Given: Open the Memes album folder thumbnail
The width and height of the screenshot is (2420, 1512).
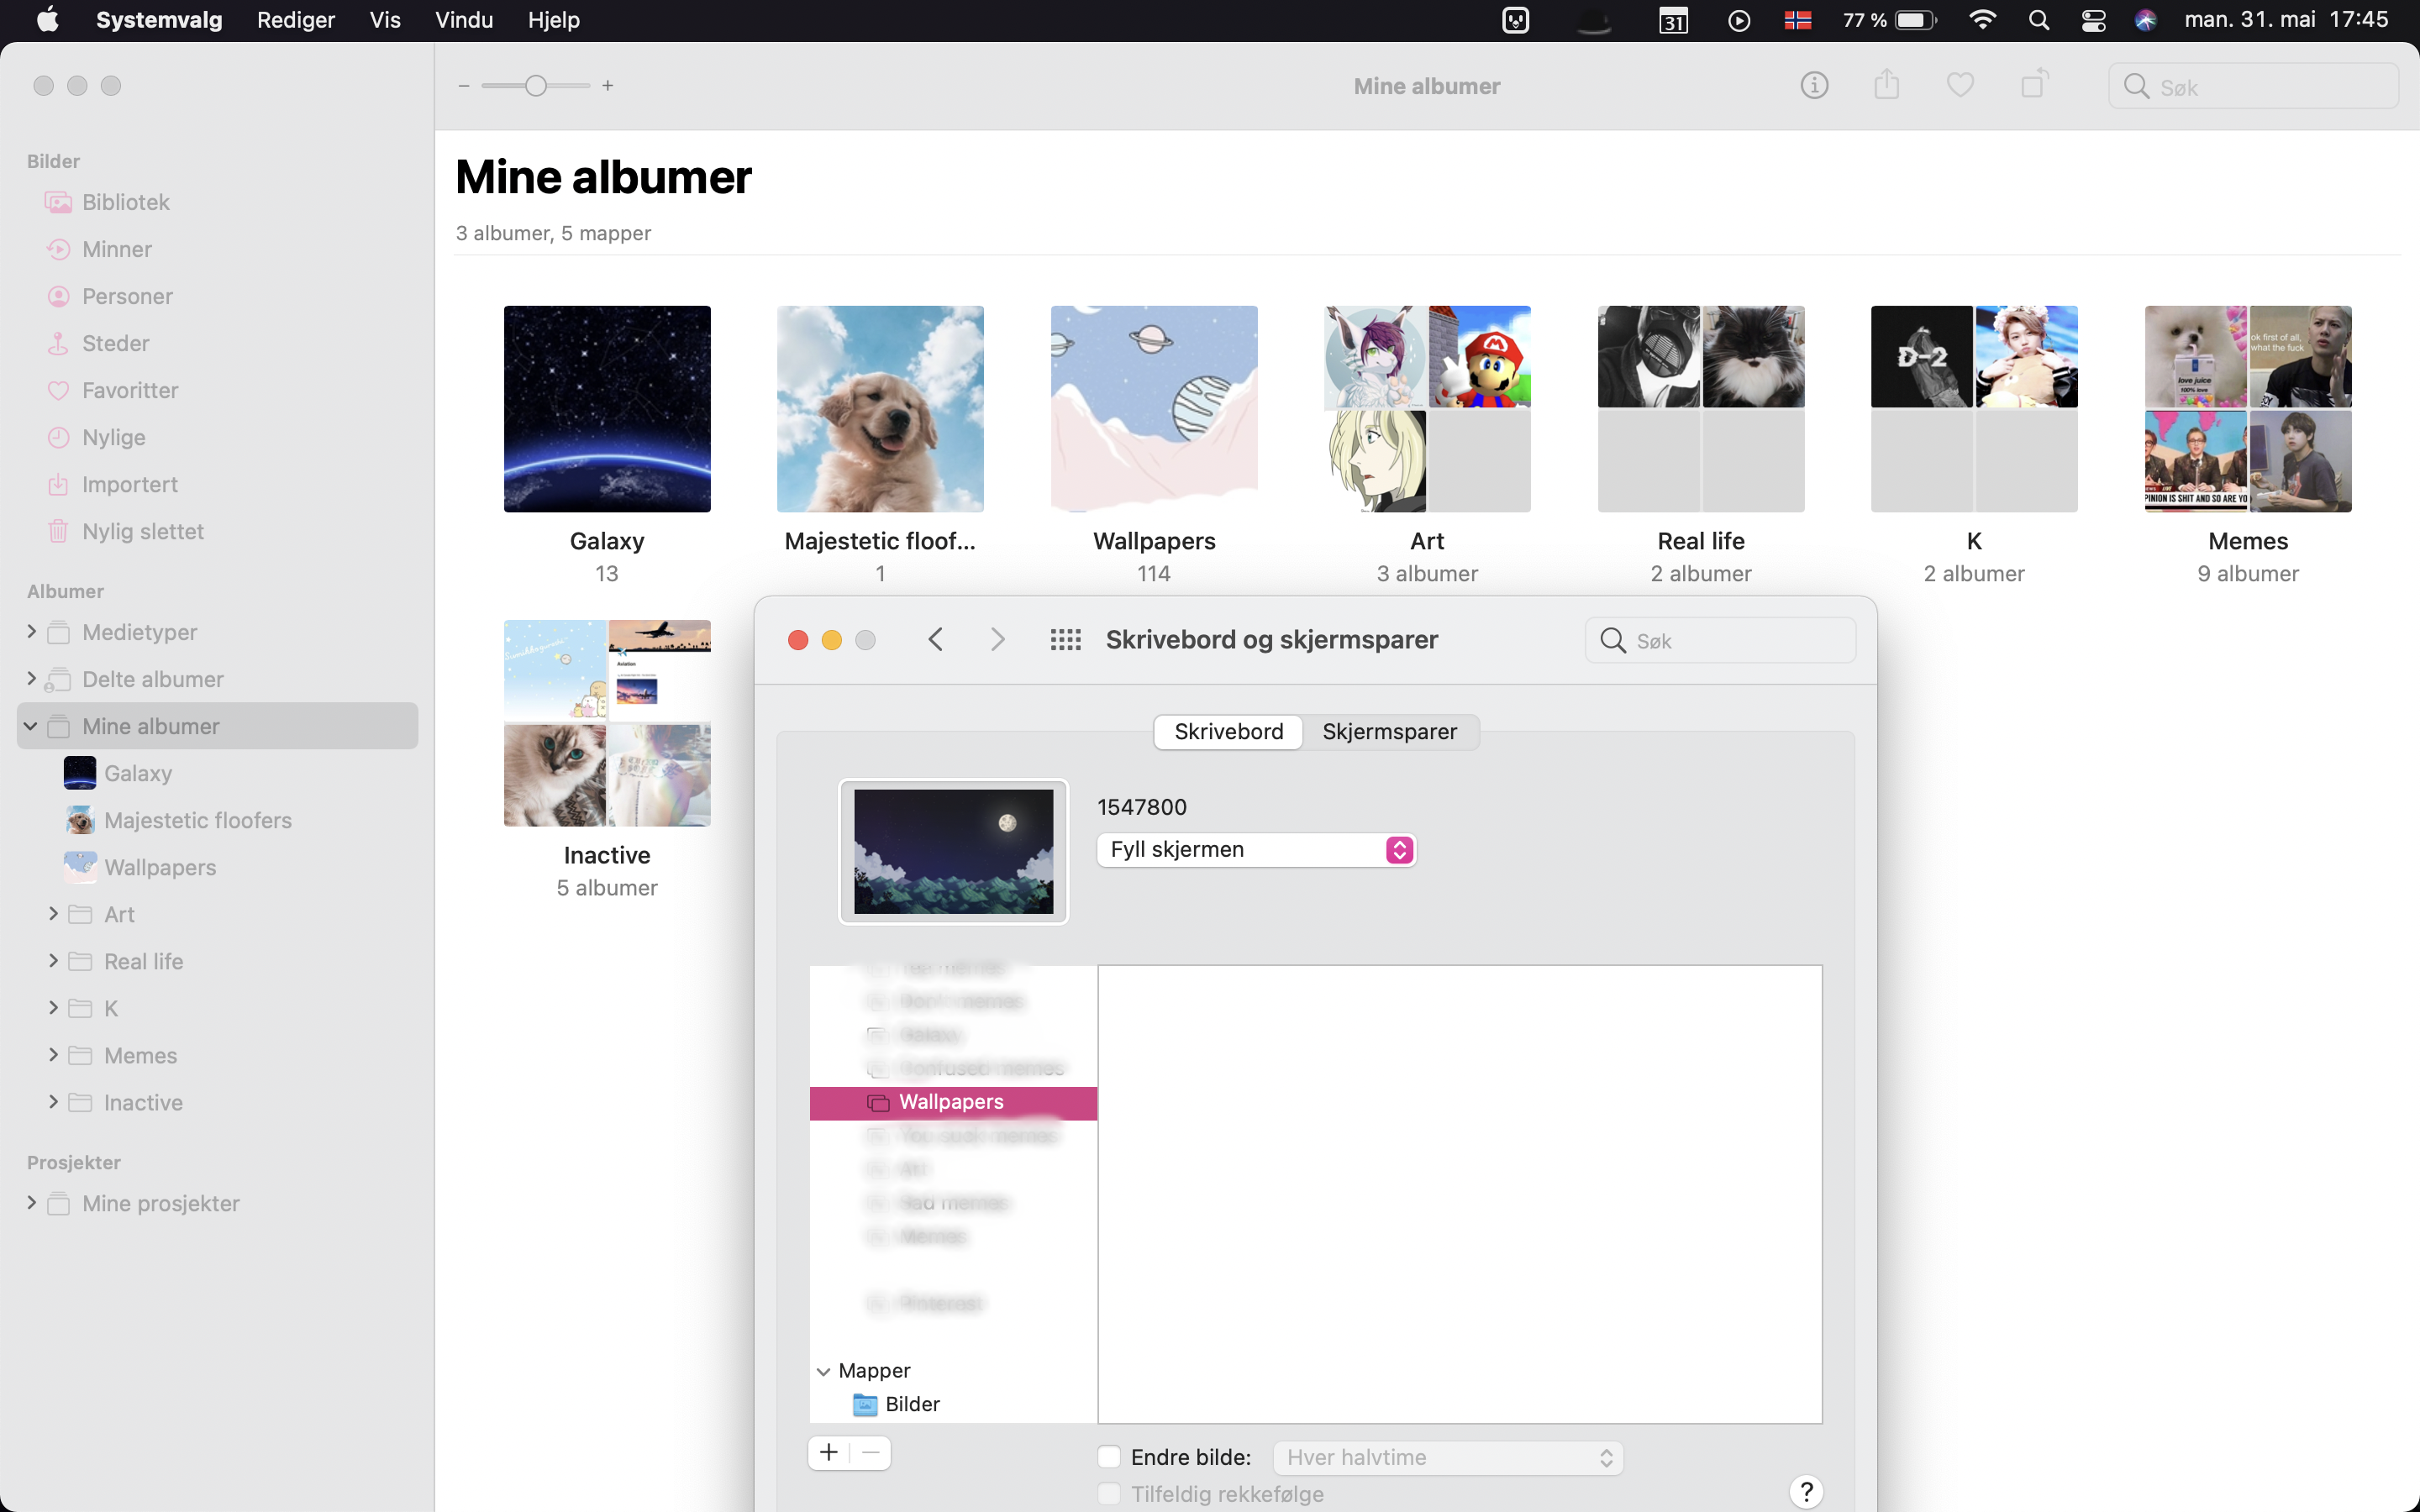Looking at the screenshot, I should click(x=2247, y=409).
